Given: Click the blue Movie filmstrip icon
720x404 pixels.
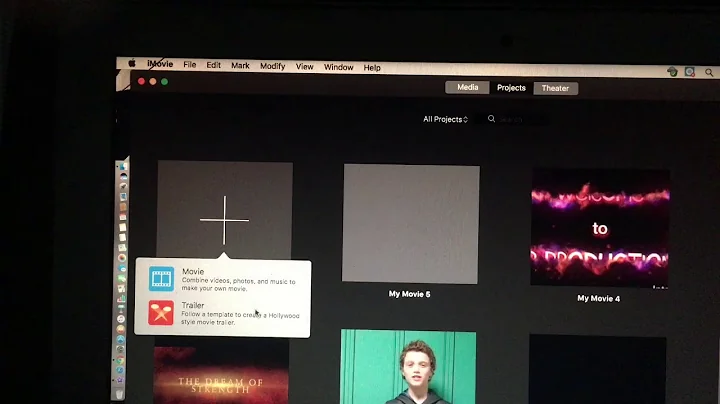Looking at the screenshot, I should point(161,279).
